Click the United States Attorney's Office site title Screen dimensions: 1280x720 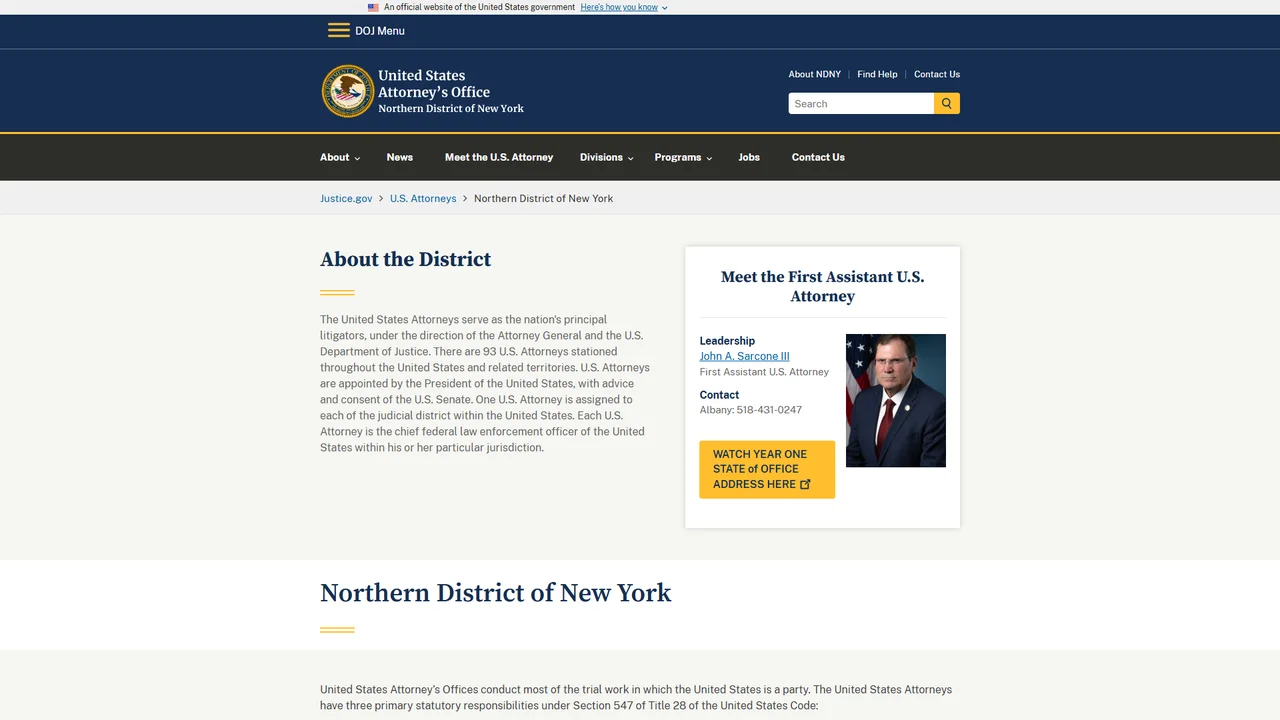tap(451, 91)
